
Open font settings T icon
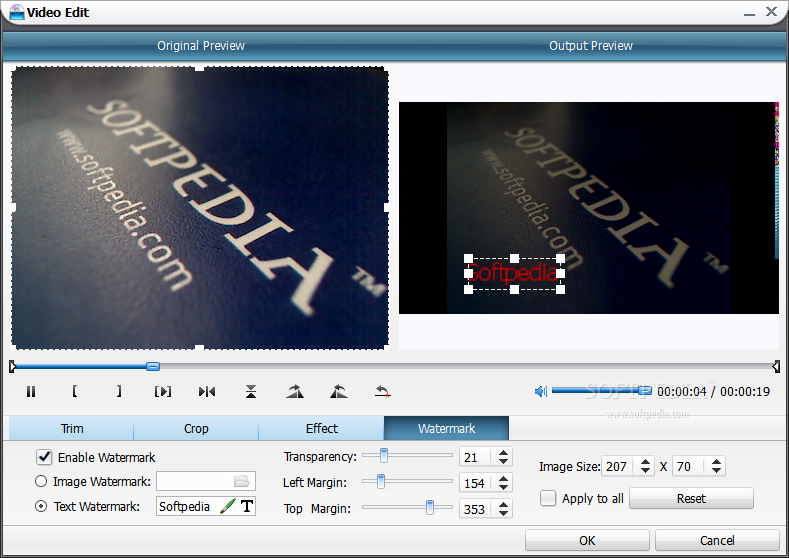coord(247,506)
